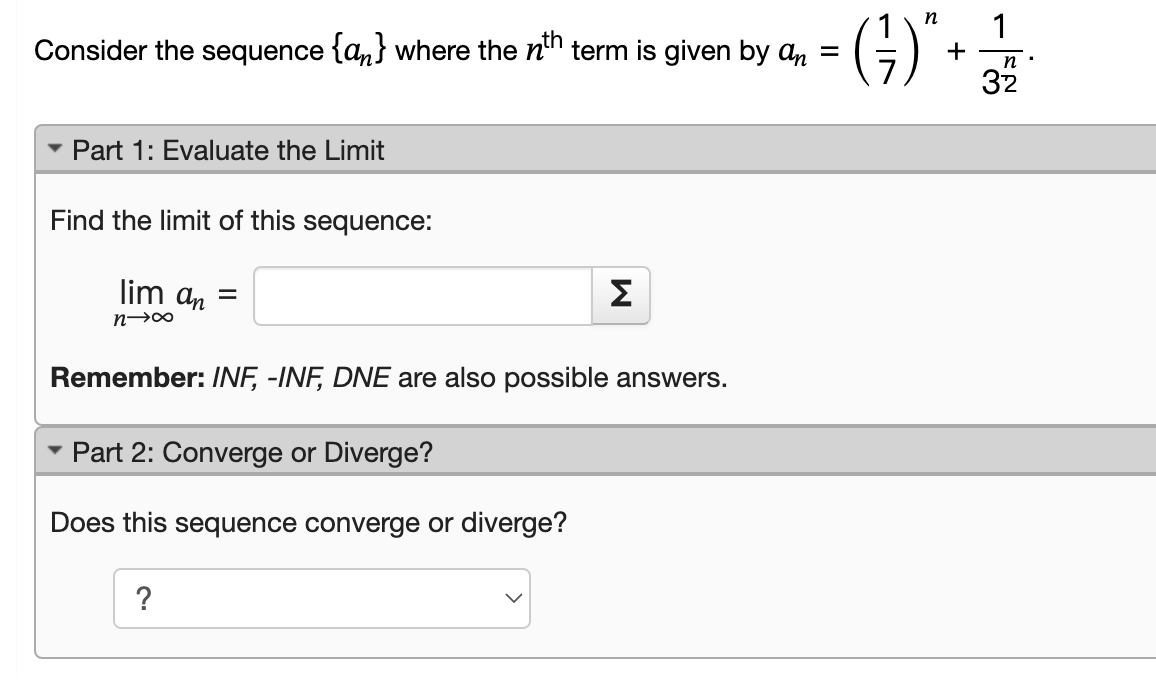Click the (1/7)^n term in the formula
This screenshot has height=688, width=1156.
click(896, 49)
